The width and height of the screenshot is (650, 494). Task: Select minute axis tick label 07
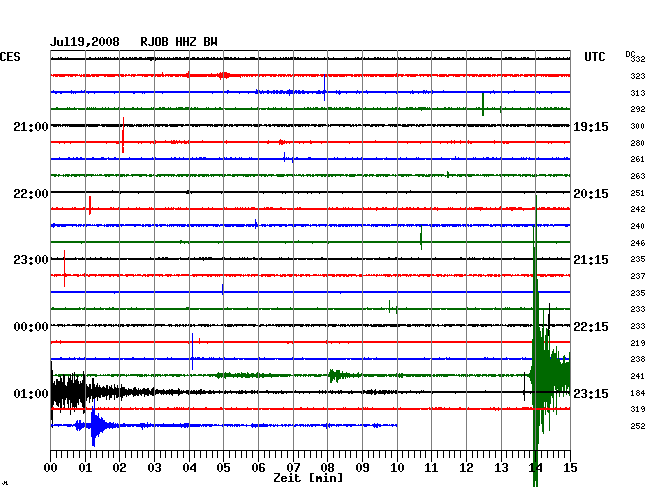point(293,468)
